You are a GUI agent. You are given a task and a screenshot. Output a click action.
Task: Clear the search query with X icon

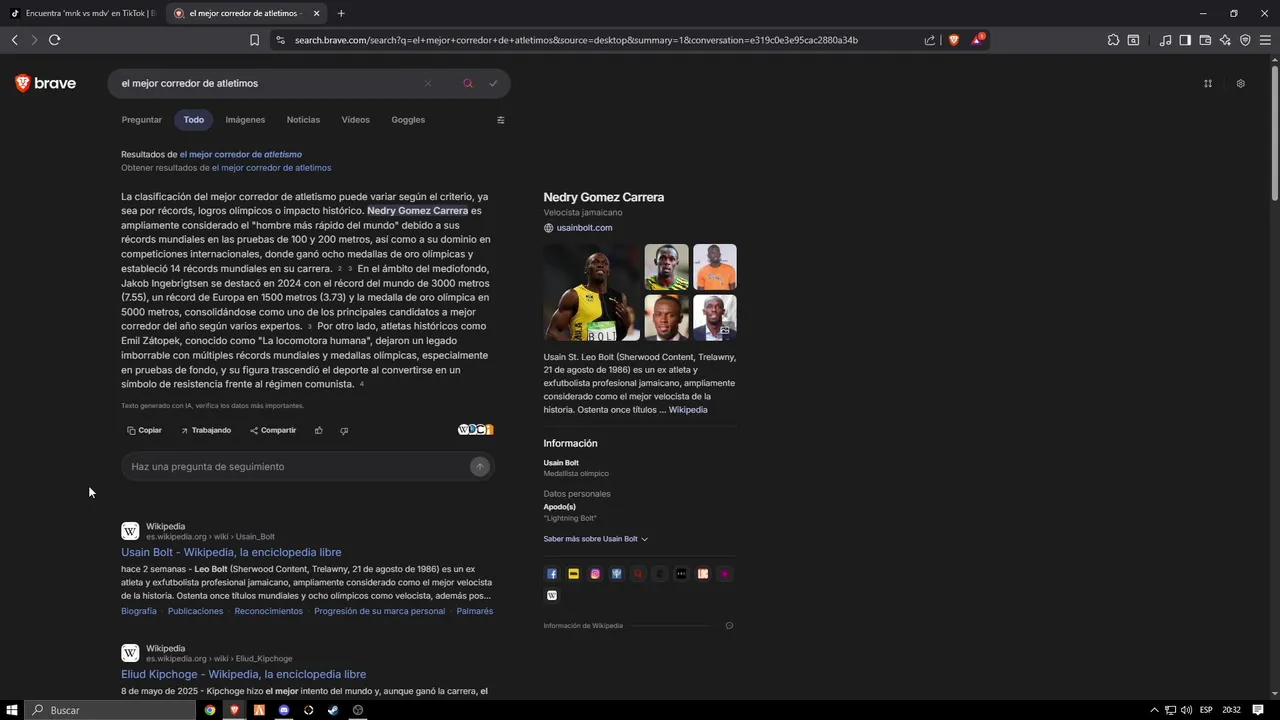(x=428, y=83)
